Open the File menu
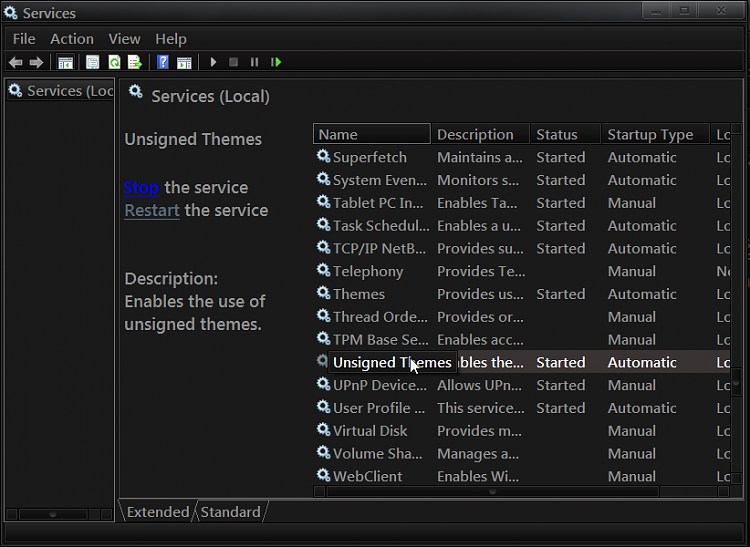750x547 pixels. coord(24,39)
